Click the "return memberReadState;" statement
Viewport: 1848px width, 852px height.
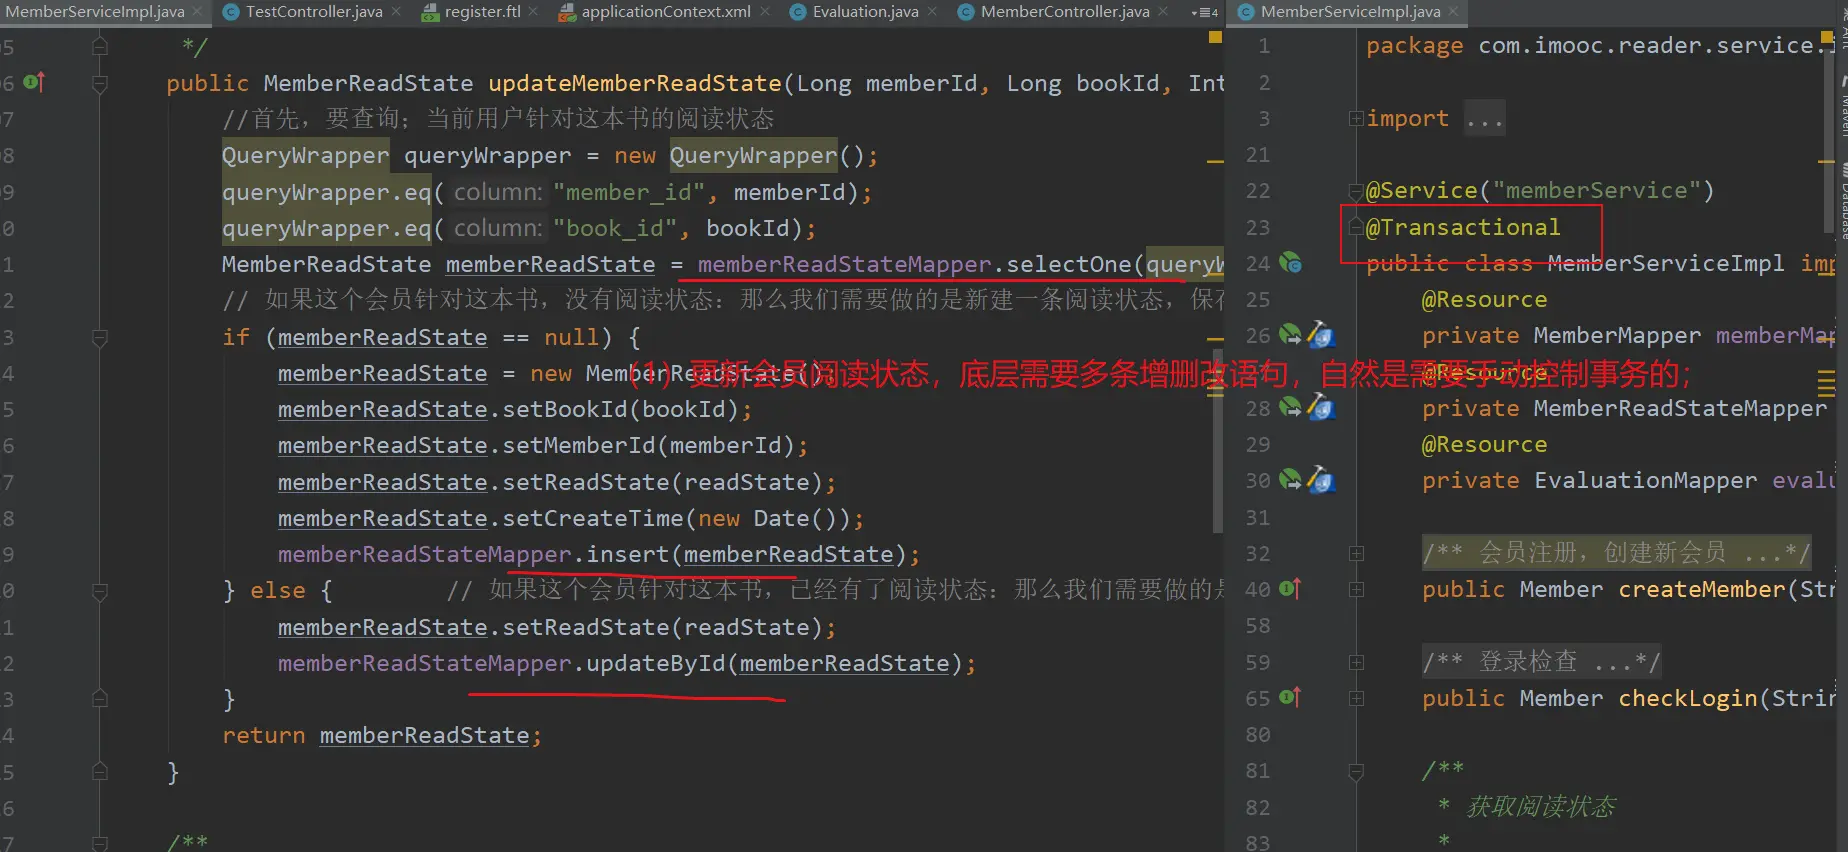click(x=382, y=735)
